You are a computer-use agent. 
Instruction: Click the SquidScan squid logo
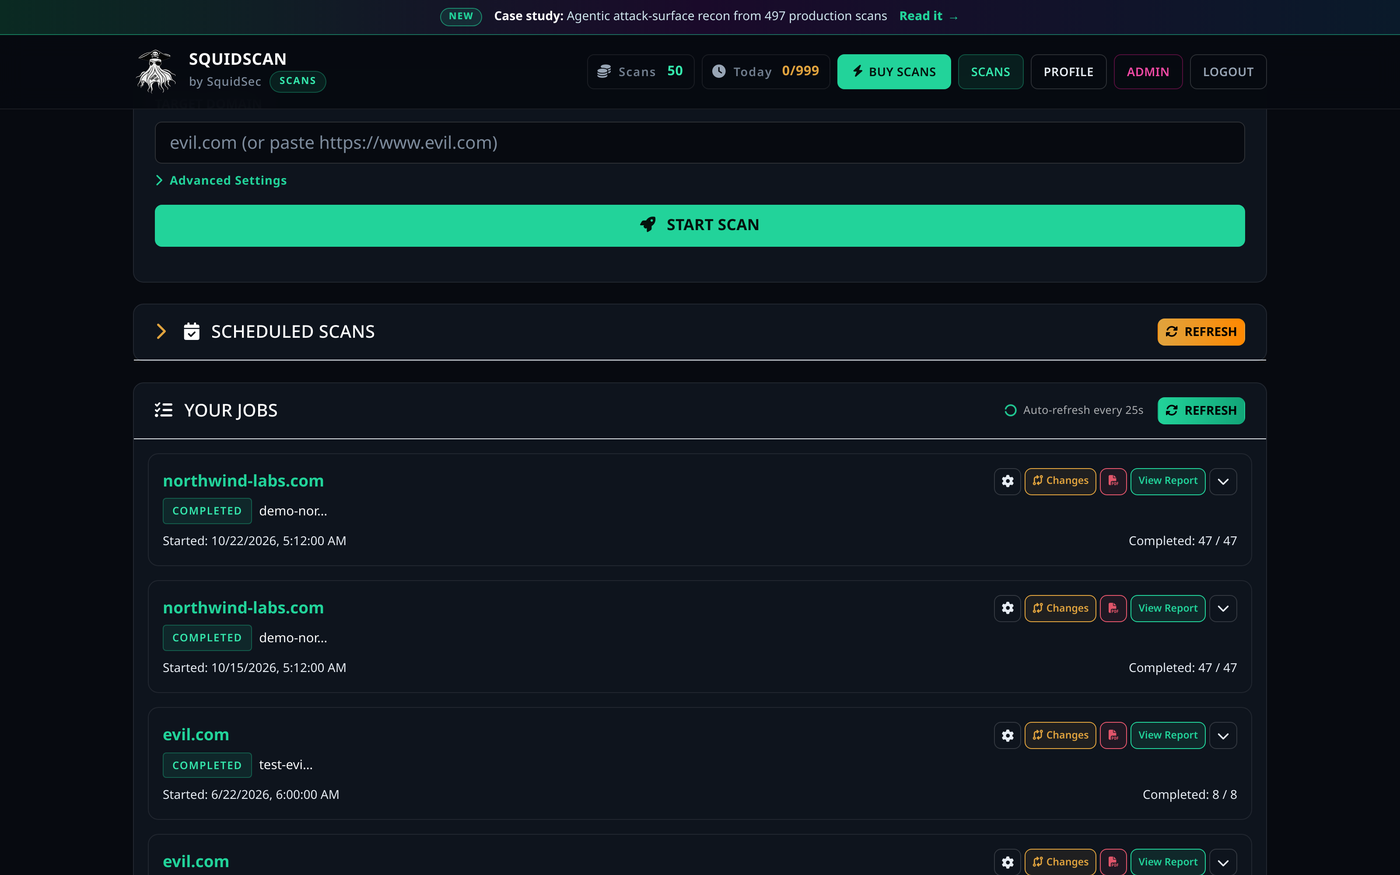pos(155,71)
